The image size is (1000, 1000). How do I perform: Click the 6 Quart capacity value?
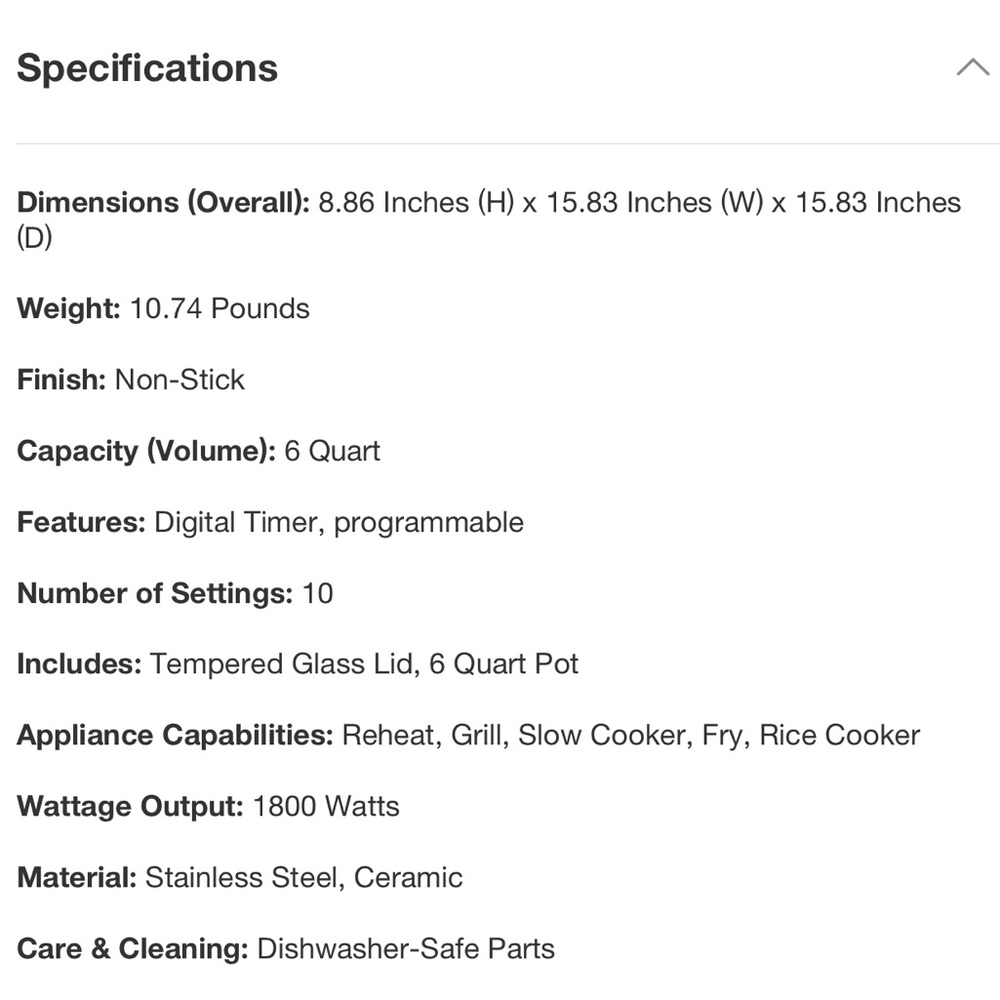(x=332, y=451)
